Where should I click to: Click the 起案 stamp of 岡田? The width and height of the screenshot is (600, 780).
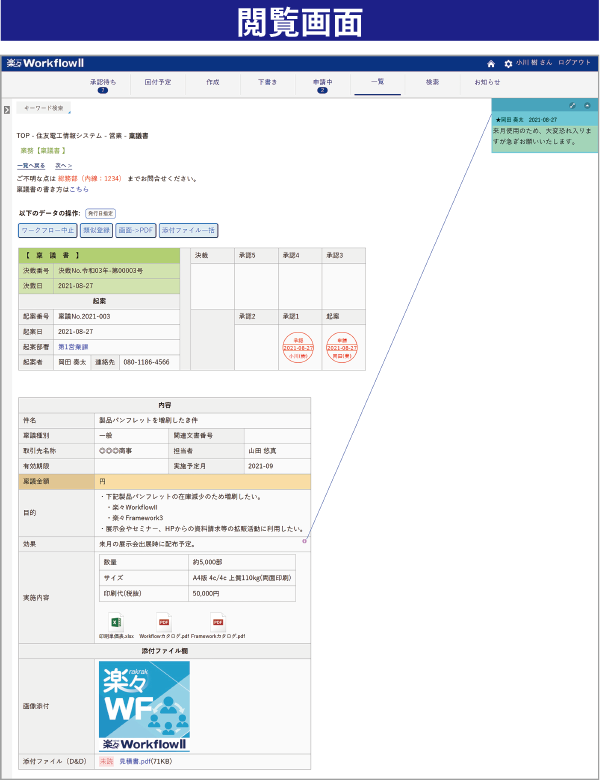342,347
